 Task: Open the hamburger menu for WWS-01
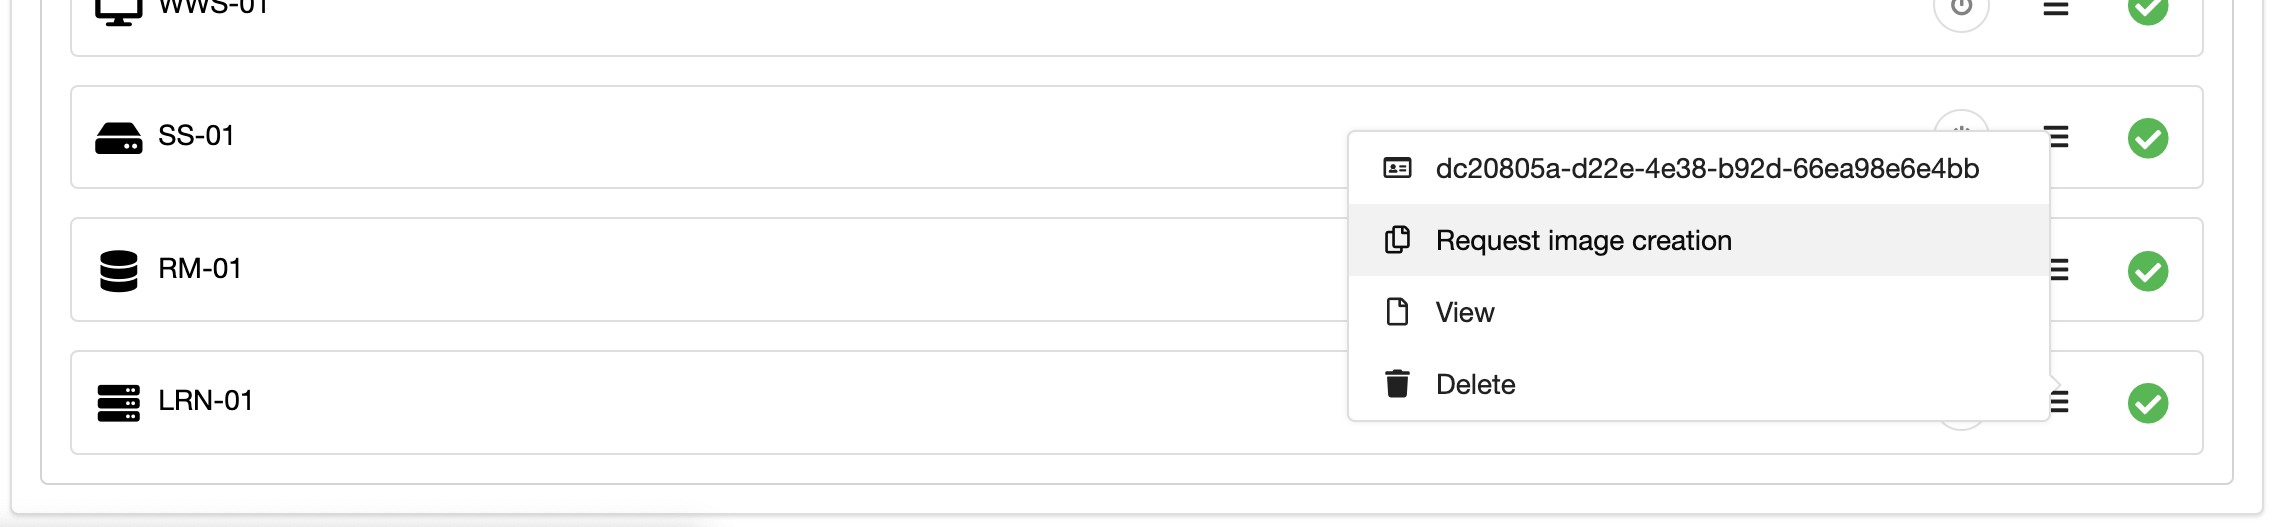click(2055, 8)
